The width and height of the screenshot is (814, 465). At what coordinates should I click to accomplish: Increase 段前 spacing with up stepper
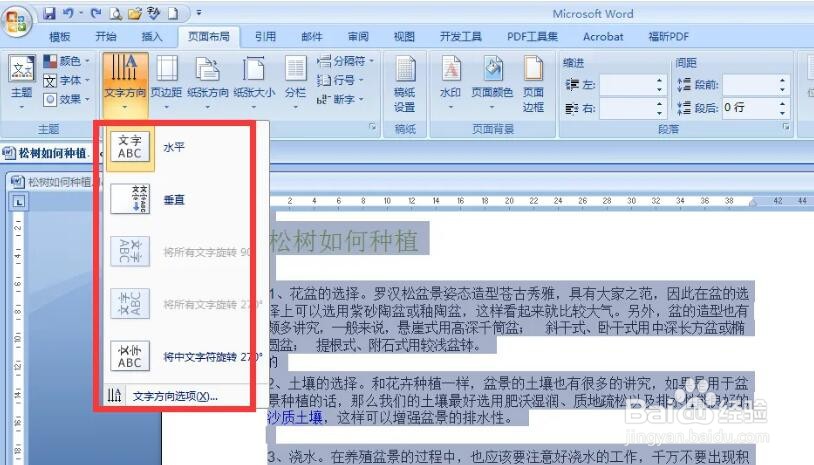coord(783,80)
